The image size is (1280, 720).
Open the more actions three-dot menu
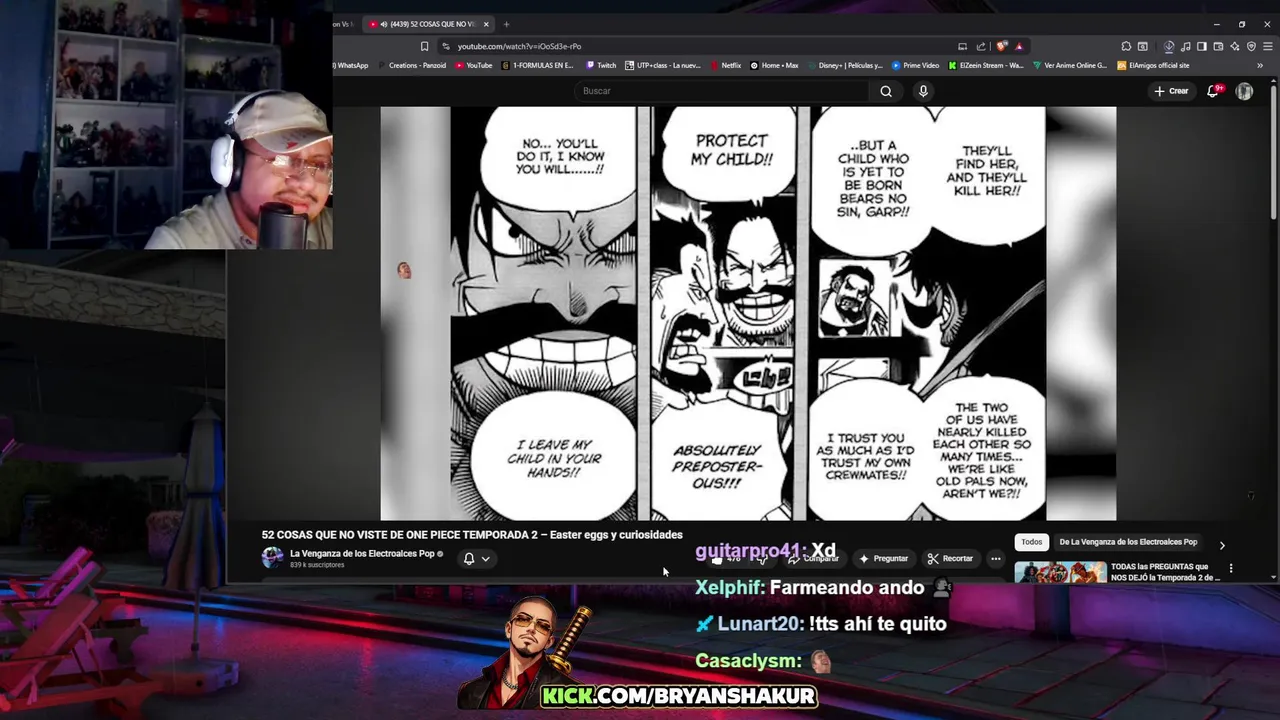[x=995, y=559]
